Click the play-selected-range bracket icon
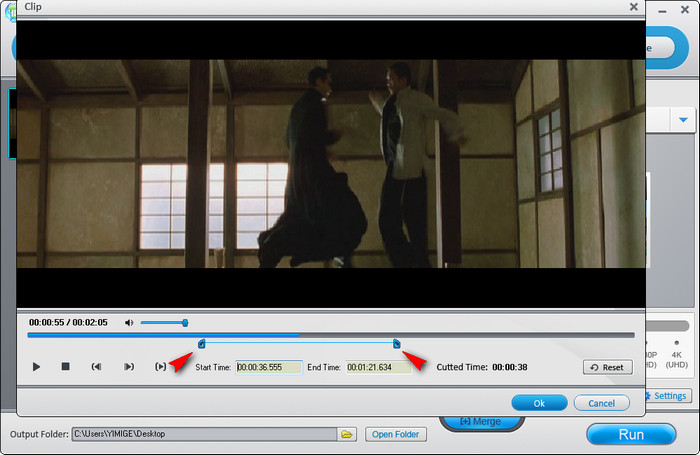The image size is (700, 455). coord(160,367)
